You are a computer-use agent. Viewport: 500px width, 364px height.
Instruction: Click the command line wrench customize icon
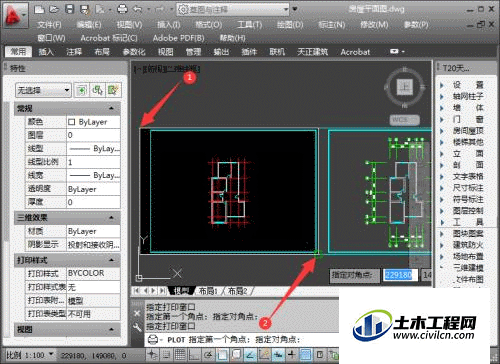click(x=137, y=327)
